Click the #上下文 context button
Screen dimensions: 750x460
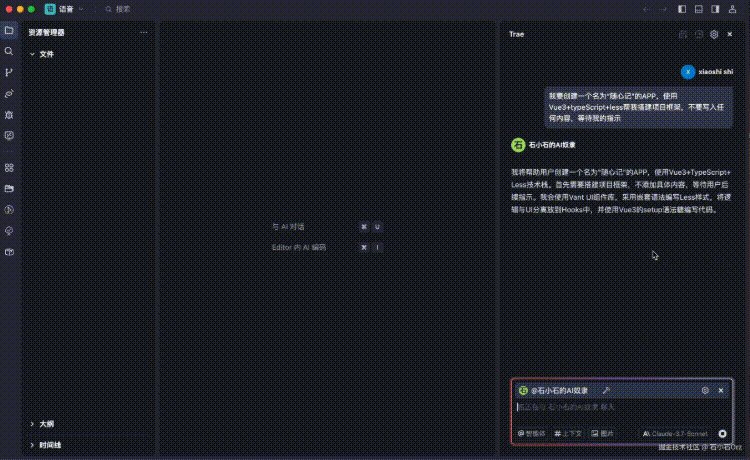pos(568,434)
